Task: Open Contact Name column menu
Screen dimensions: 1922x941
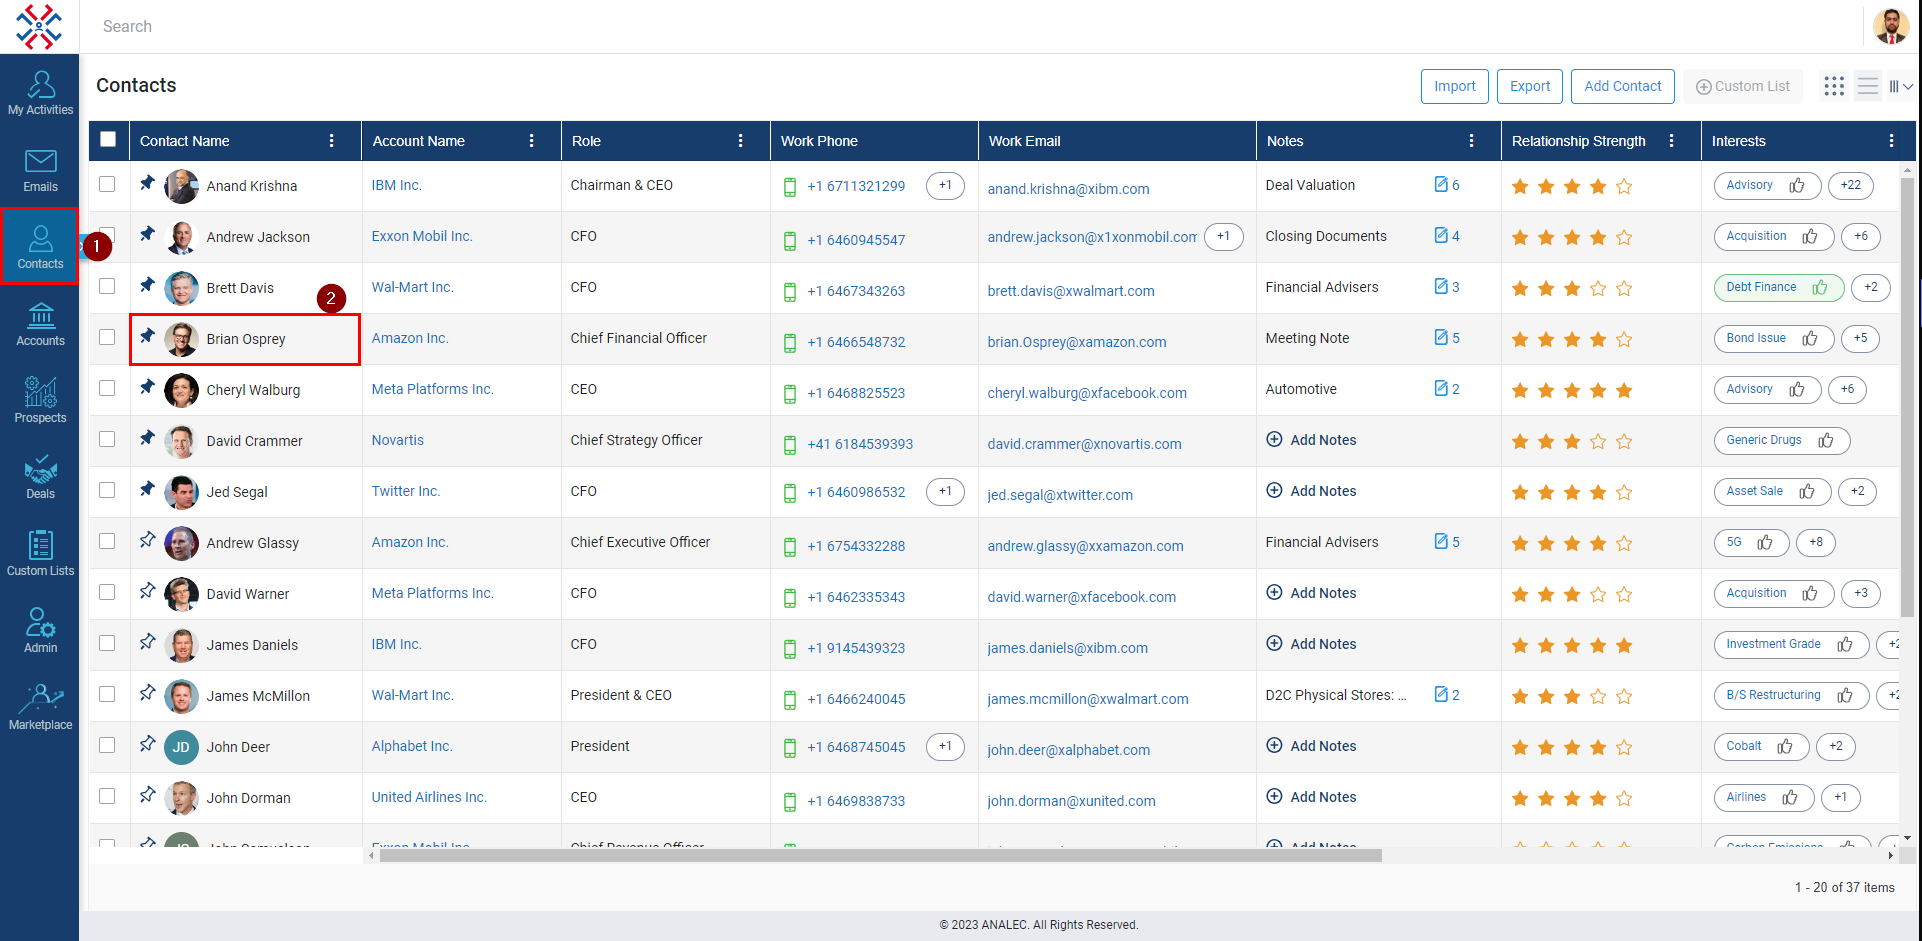Action: pos(332,141)
